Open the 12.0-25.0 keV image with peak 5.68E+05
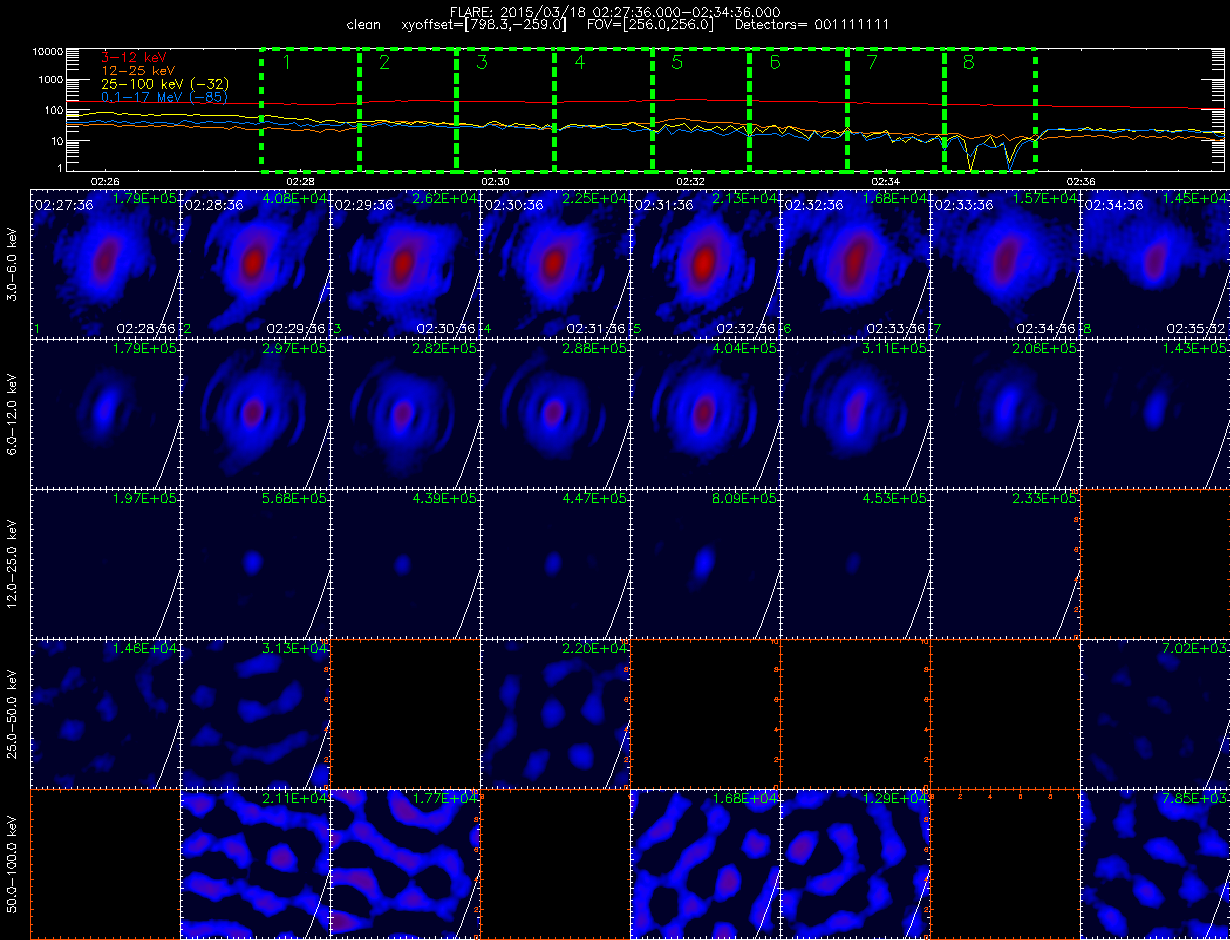This screenshot has width=1230, height=940. coord(255,563)
